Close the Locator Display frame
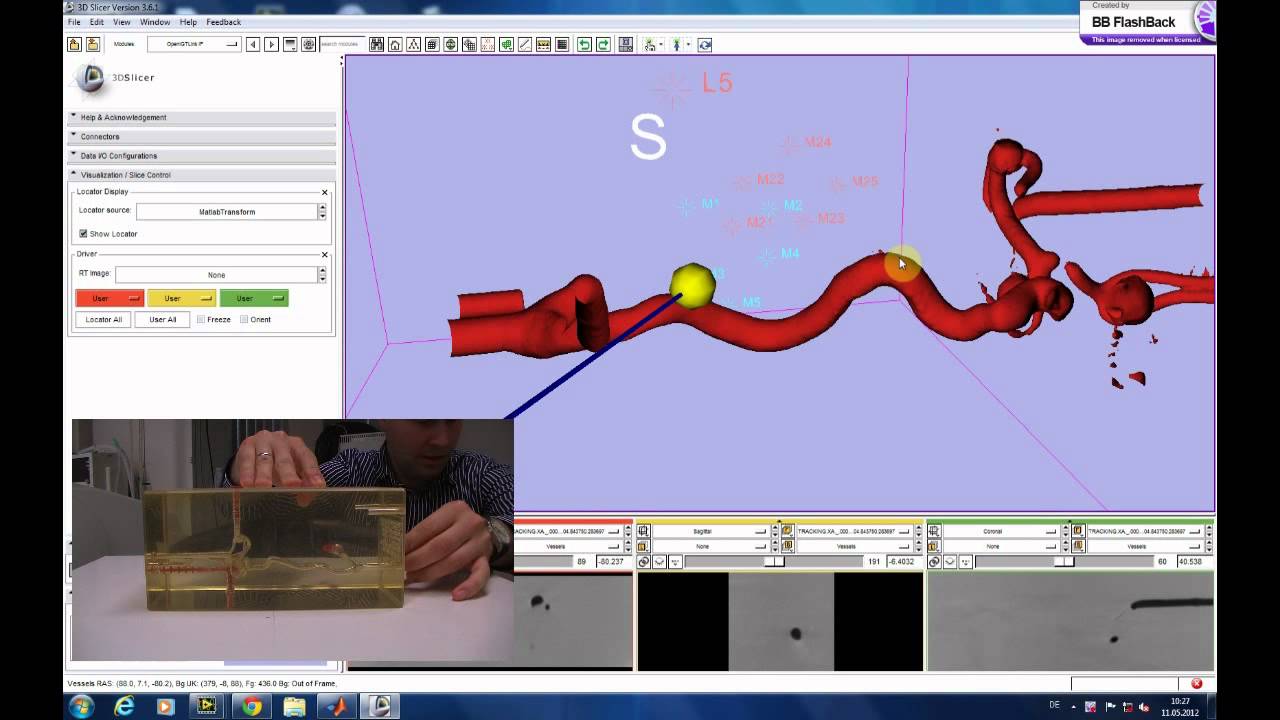This screenshot has height=720, width=1280. tap(324, 192)
